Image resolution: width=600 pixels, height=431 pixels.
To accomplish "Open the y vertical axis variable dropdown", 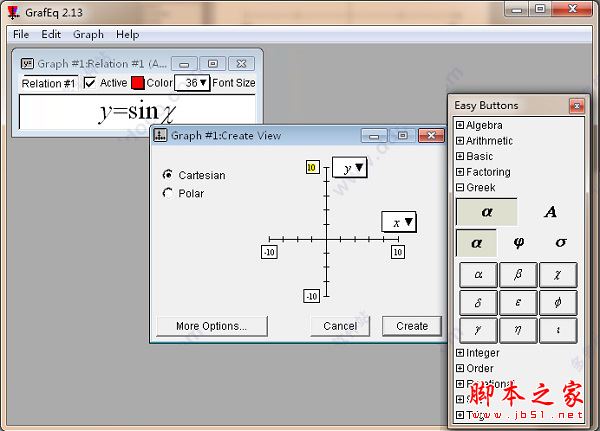I will tap(350, 168).
